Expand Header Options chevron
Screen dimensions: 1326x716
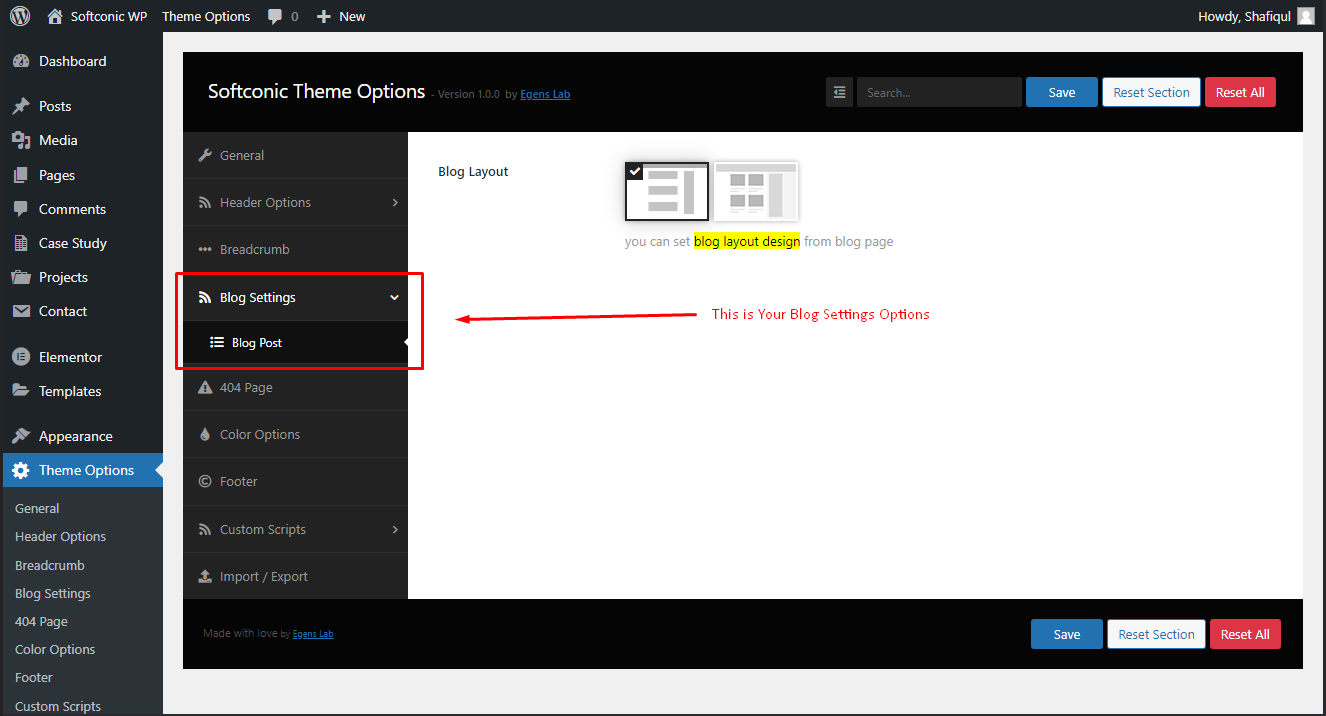click(395, 202)
